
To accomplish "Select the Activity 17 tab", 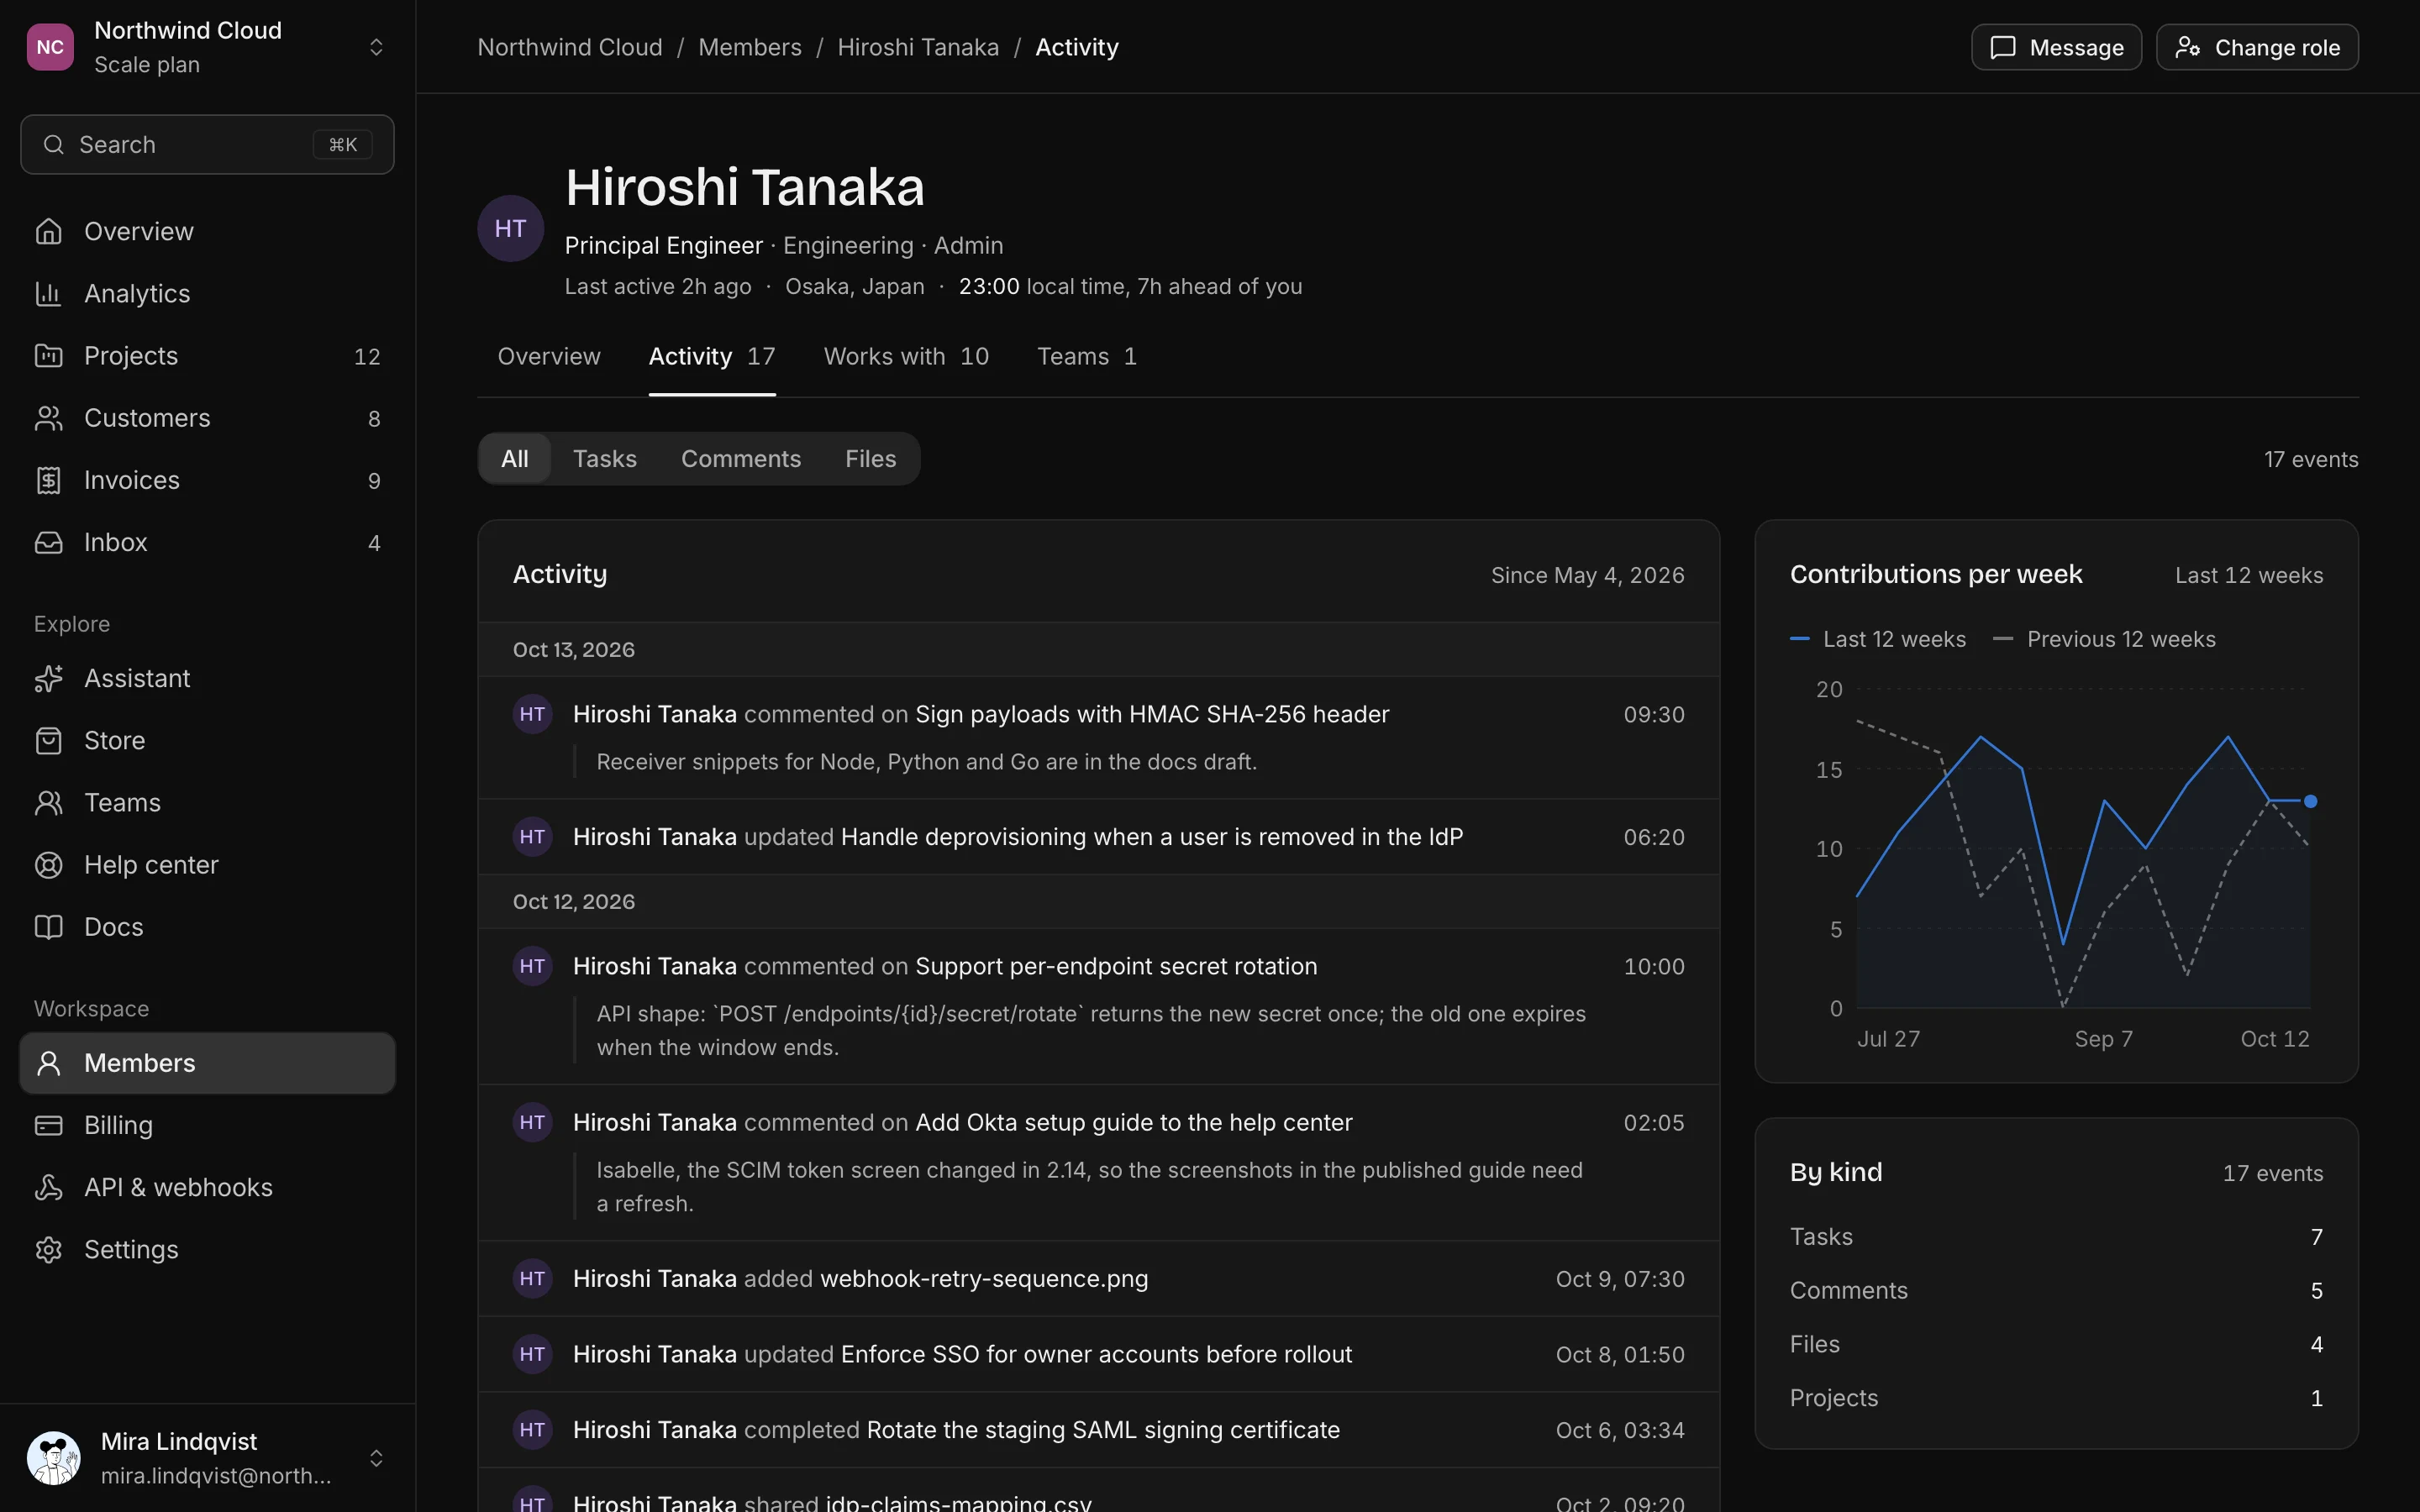I will point(712,356).
